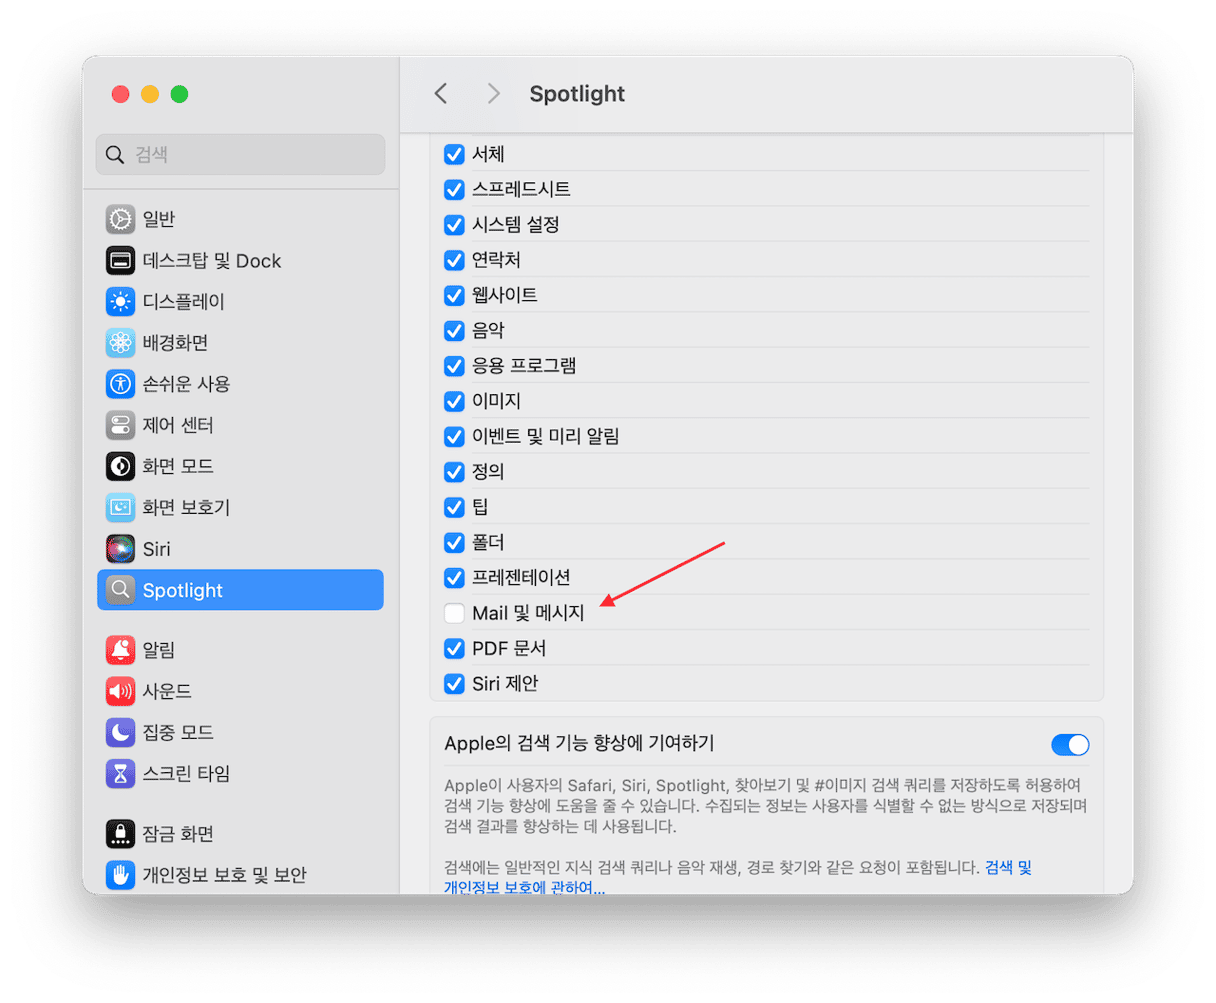Click the Apple의 검색 기능 향상에 기여하기 heading
The height and width of the screenshot is (1003, 1216).
pyautogui.click(x=579, y=744)
